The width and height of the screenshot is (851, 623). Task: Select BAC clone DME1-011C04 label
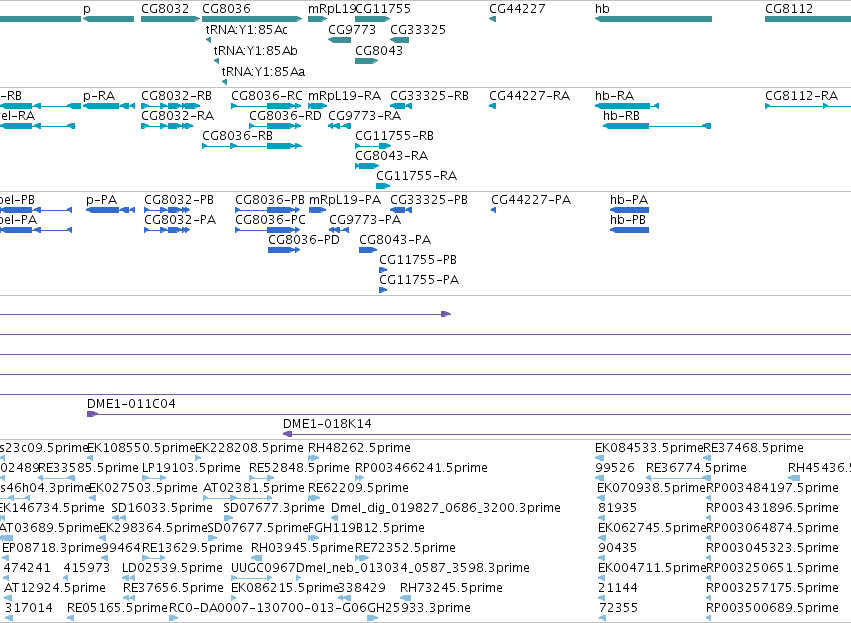[x=131, y=404]
